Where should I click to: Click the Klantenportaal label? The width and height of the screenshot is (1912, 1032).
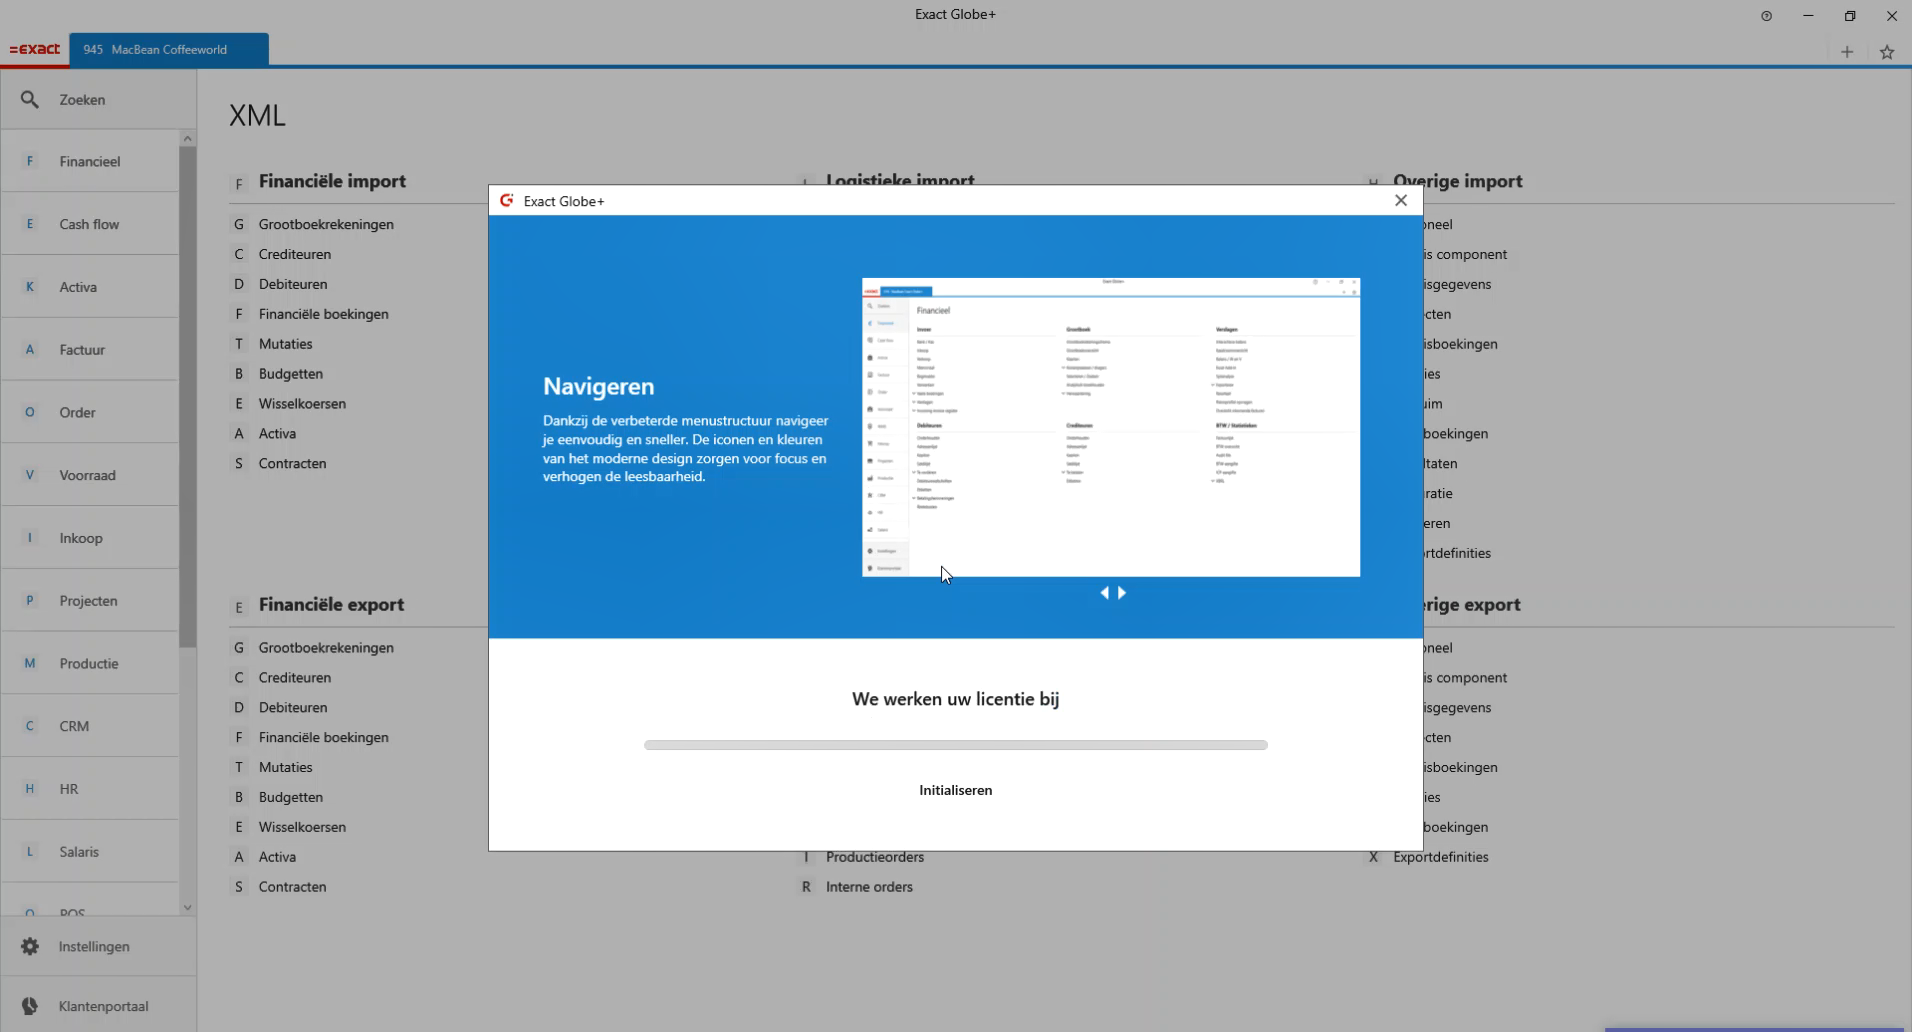(103, 1006)
